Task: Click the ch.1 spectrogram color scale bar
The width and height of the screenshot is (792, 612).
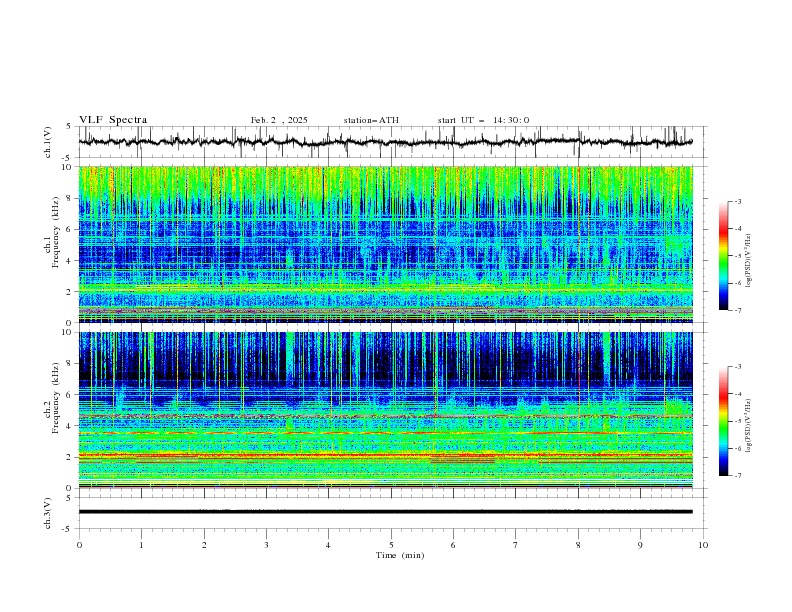Action: (723, 256)
